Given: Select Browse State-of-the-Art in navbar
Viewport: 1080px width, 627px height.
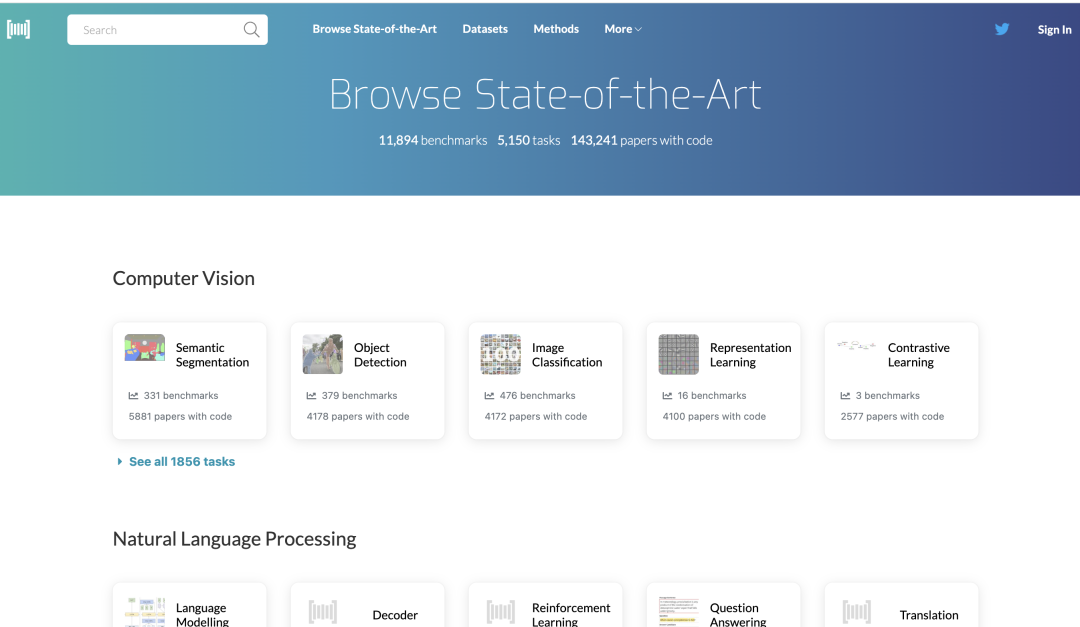Looking at the screenshot, I should (375, 29).
